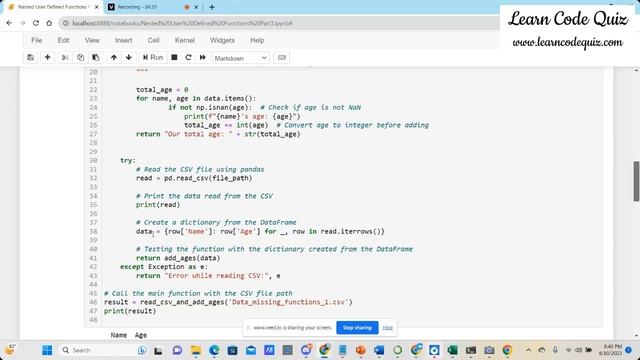Move the selected cell down
The height and width of the screenshot is (360, 640).
point(129,58)
